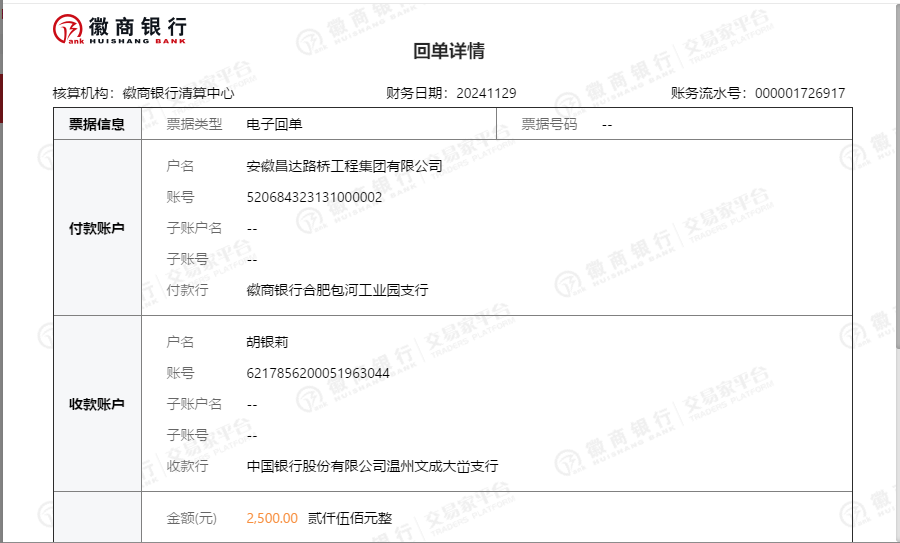
Task: Click the orange 2,500.00 amount value
Action: tap(272, 518)
